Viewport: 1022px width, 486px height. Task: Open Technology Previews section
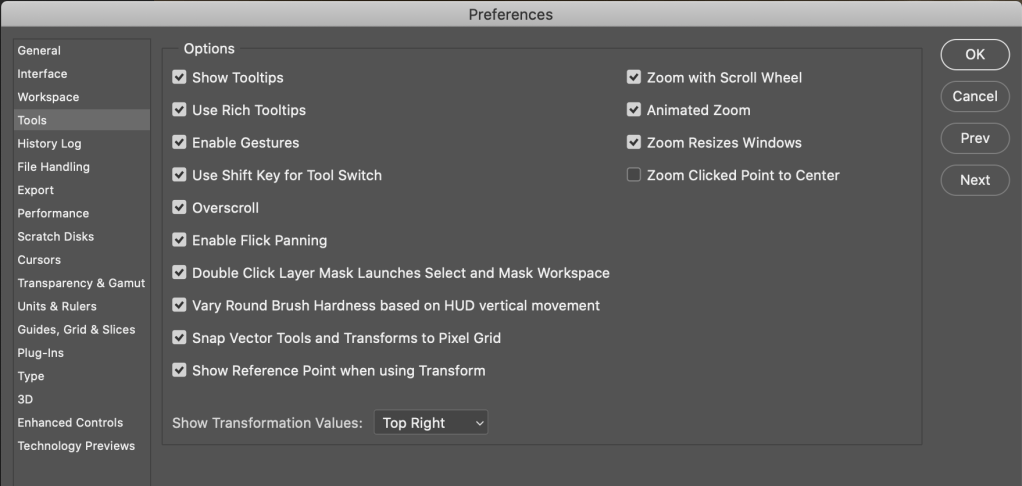(x=76, y=446)
